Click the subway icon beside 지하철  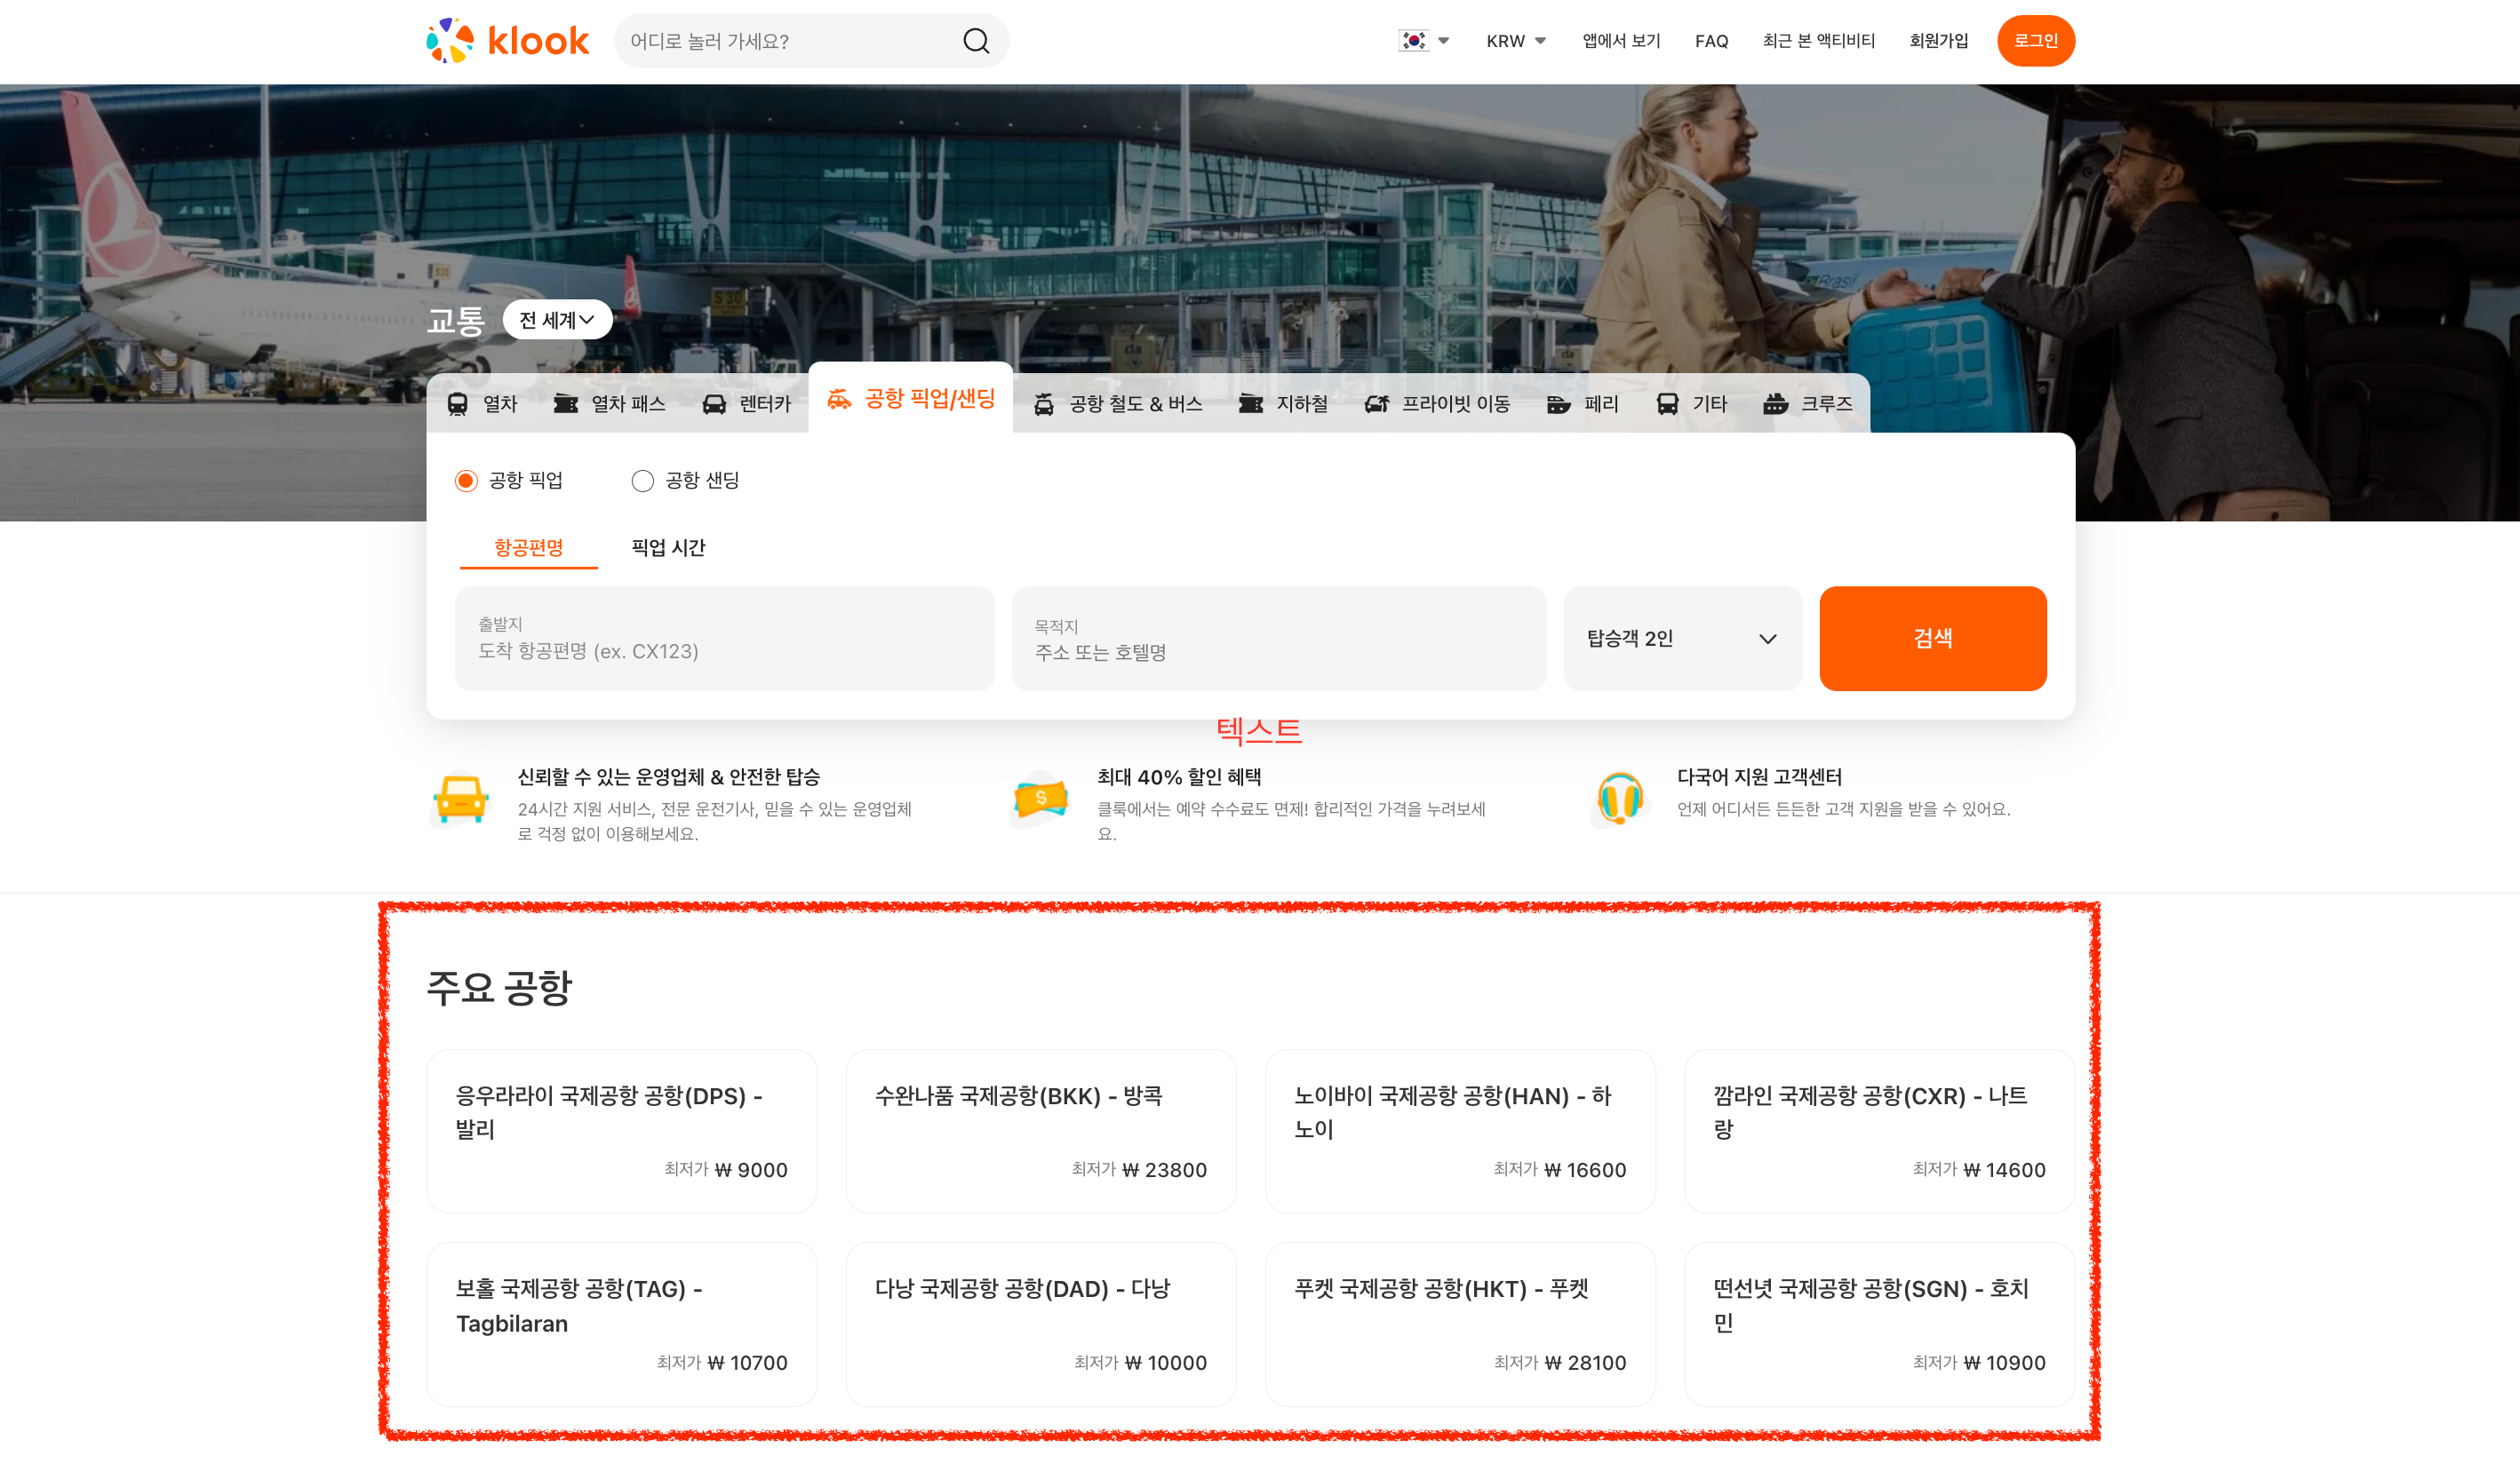coord(1251,404)
